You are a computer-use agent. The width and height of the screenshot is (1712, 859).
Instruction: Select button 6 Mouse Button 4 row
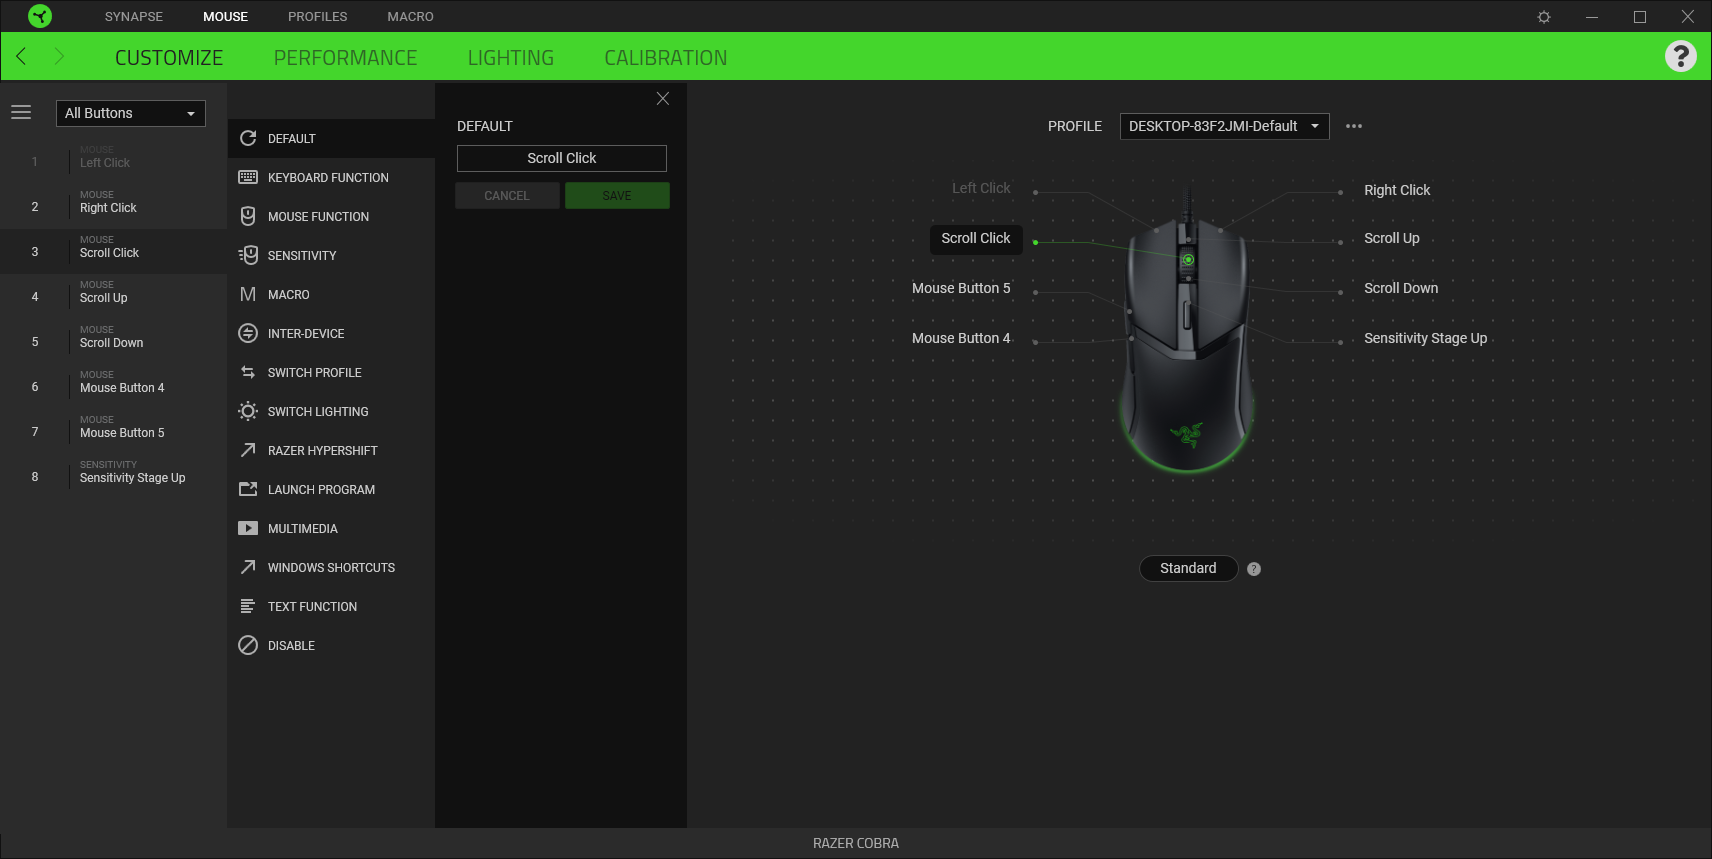[x=114, y=386]
